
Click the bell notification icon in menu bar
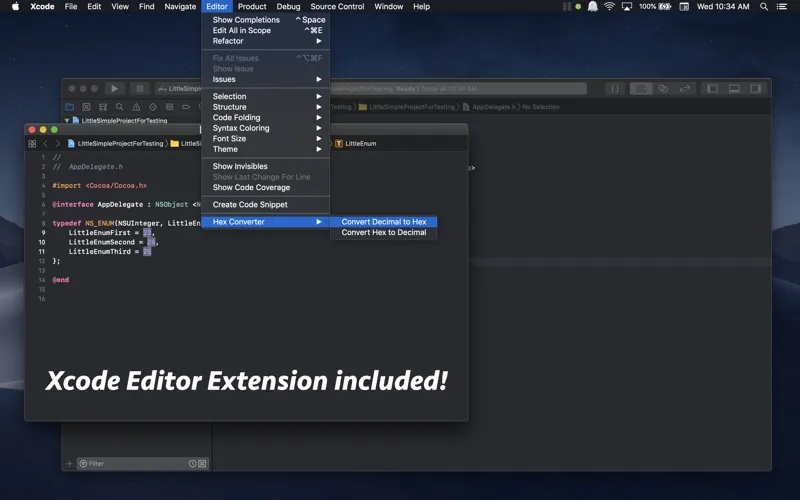[592, 7]
